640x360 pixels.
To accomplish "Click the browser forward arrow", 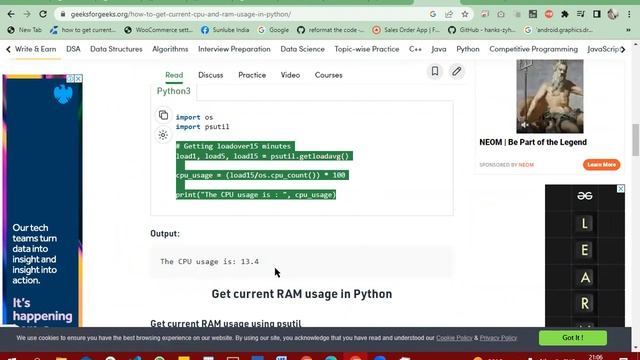I will point(27,14).
